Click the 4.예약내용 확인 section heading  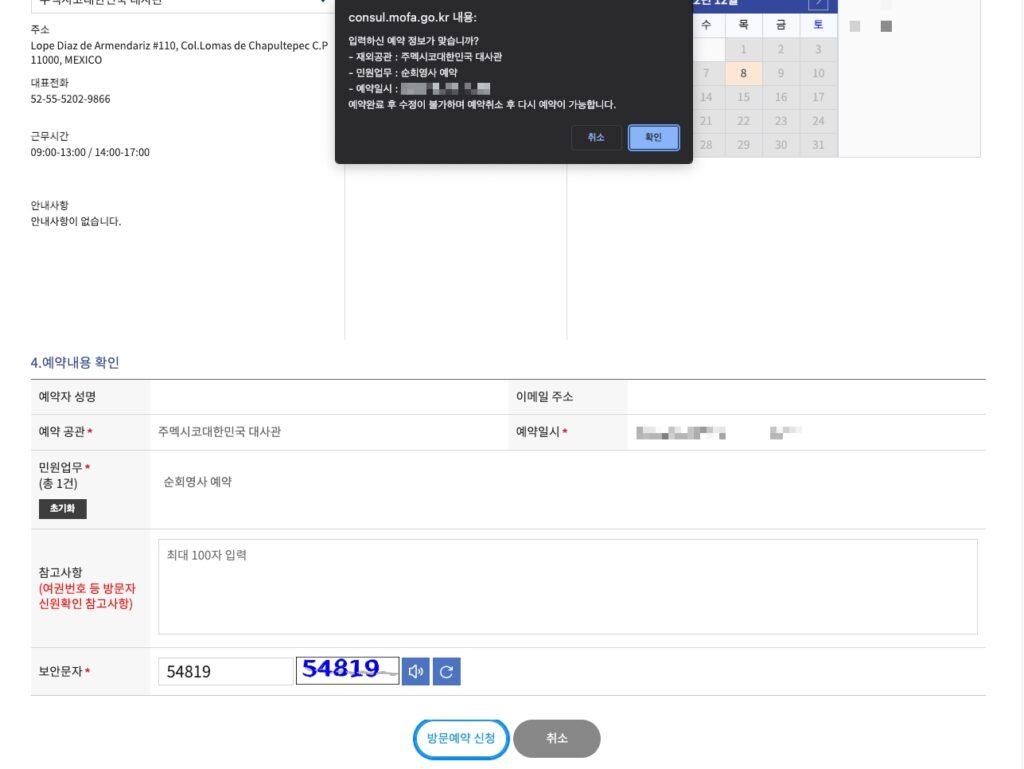74,362
